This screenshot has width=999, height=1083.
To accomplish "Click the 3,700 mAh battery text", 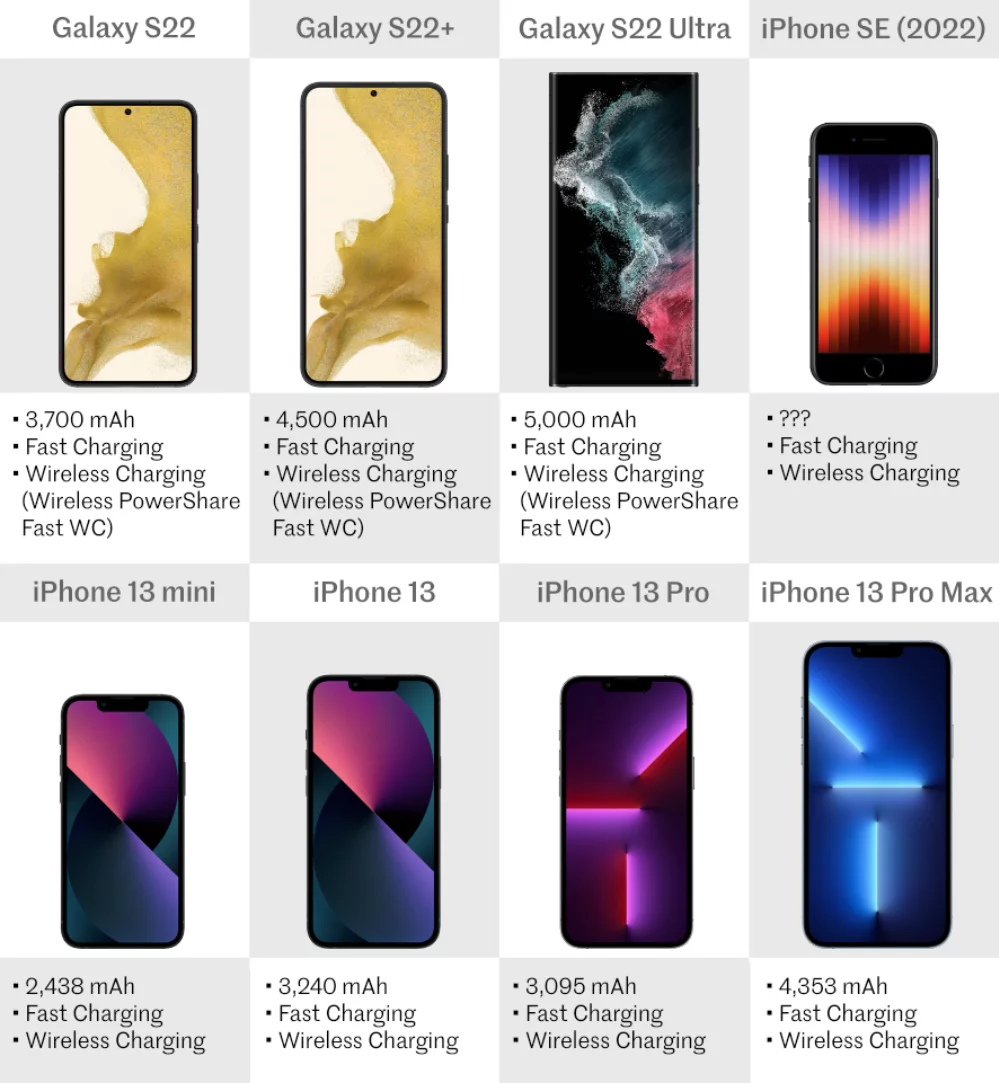I will click(79, 419).
